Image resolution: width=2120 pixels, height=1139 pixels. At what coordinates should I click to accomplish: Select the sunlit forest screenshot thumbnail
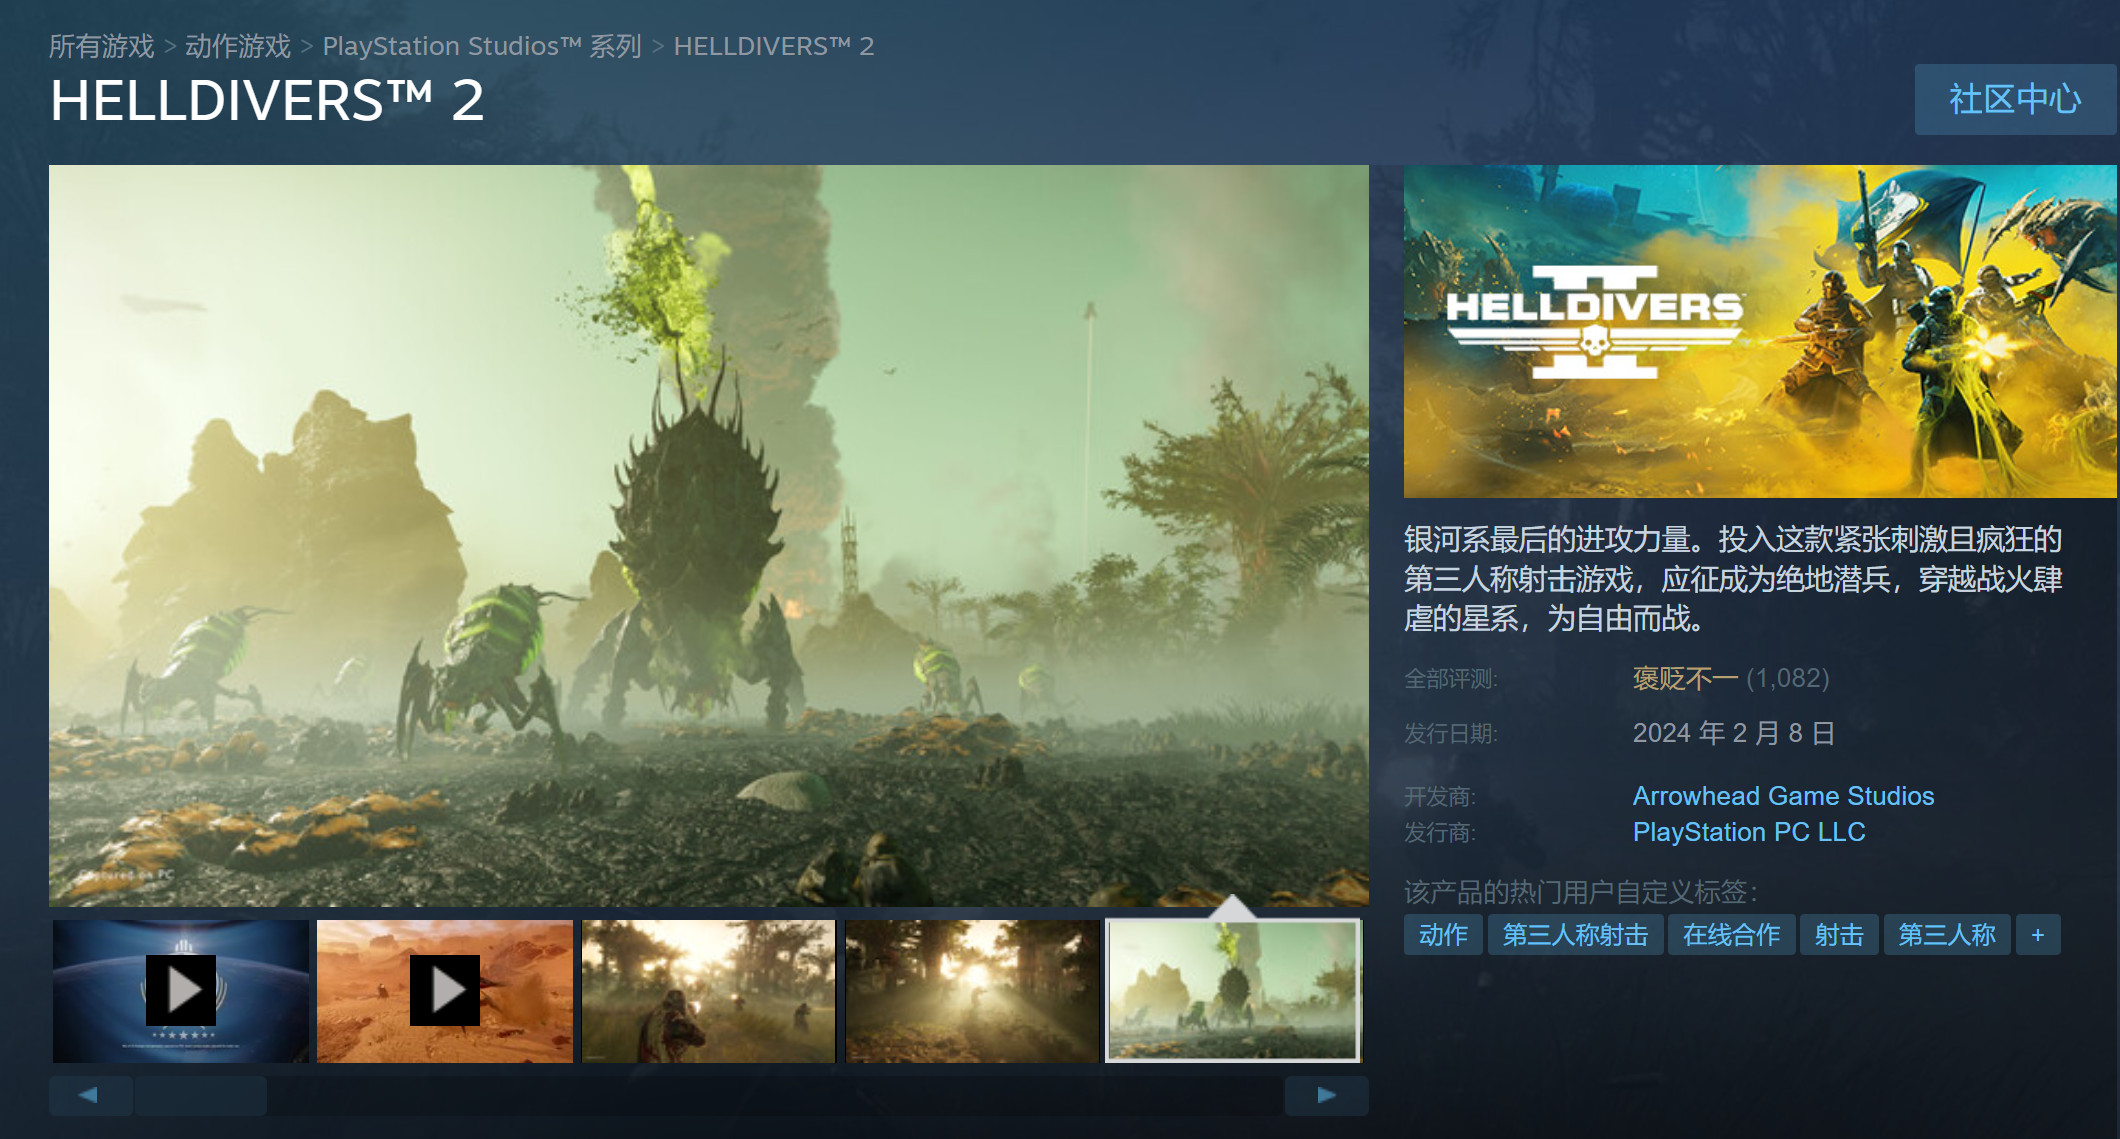(972, 991)
